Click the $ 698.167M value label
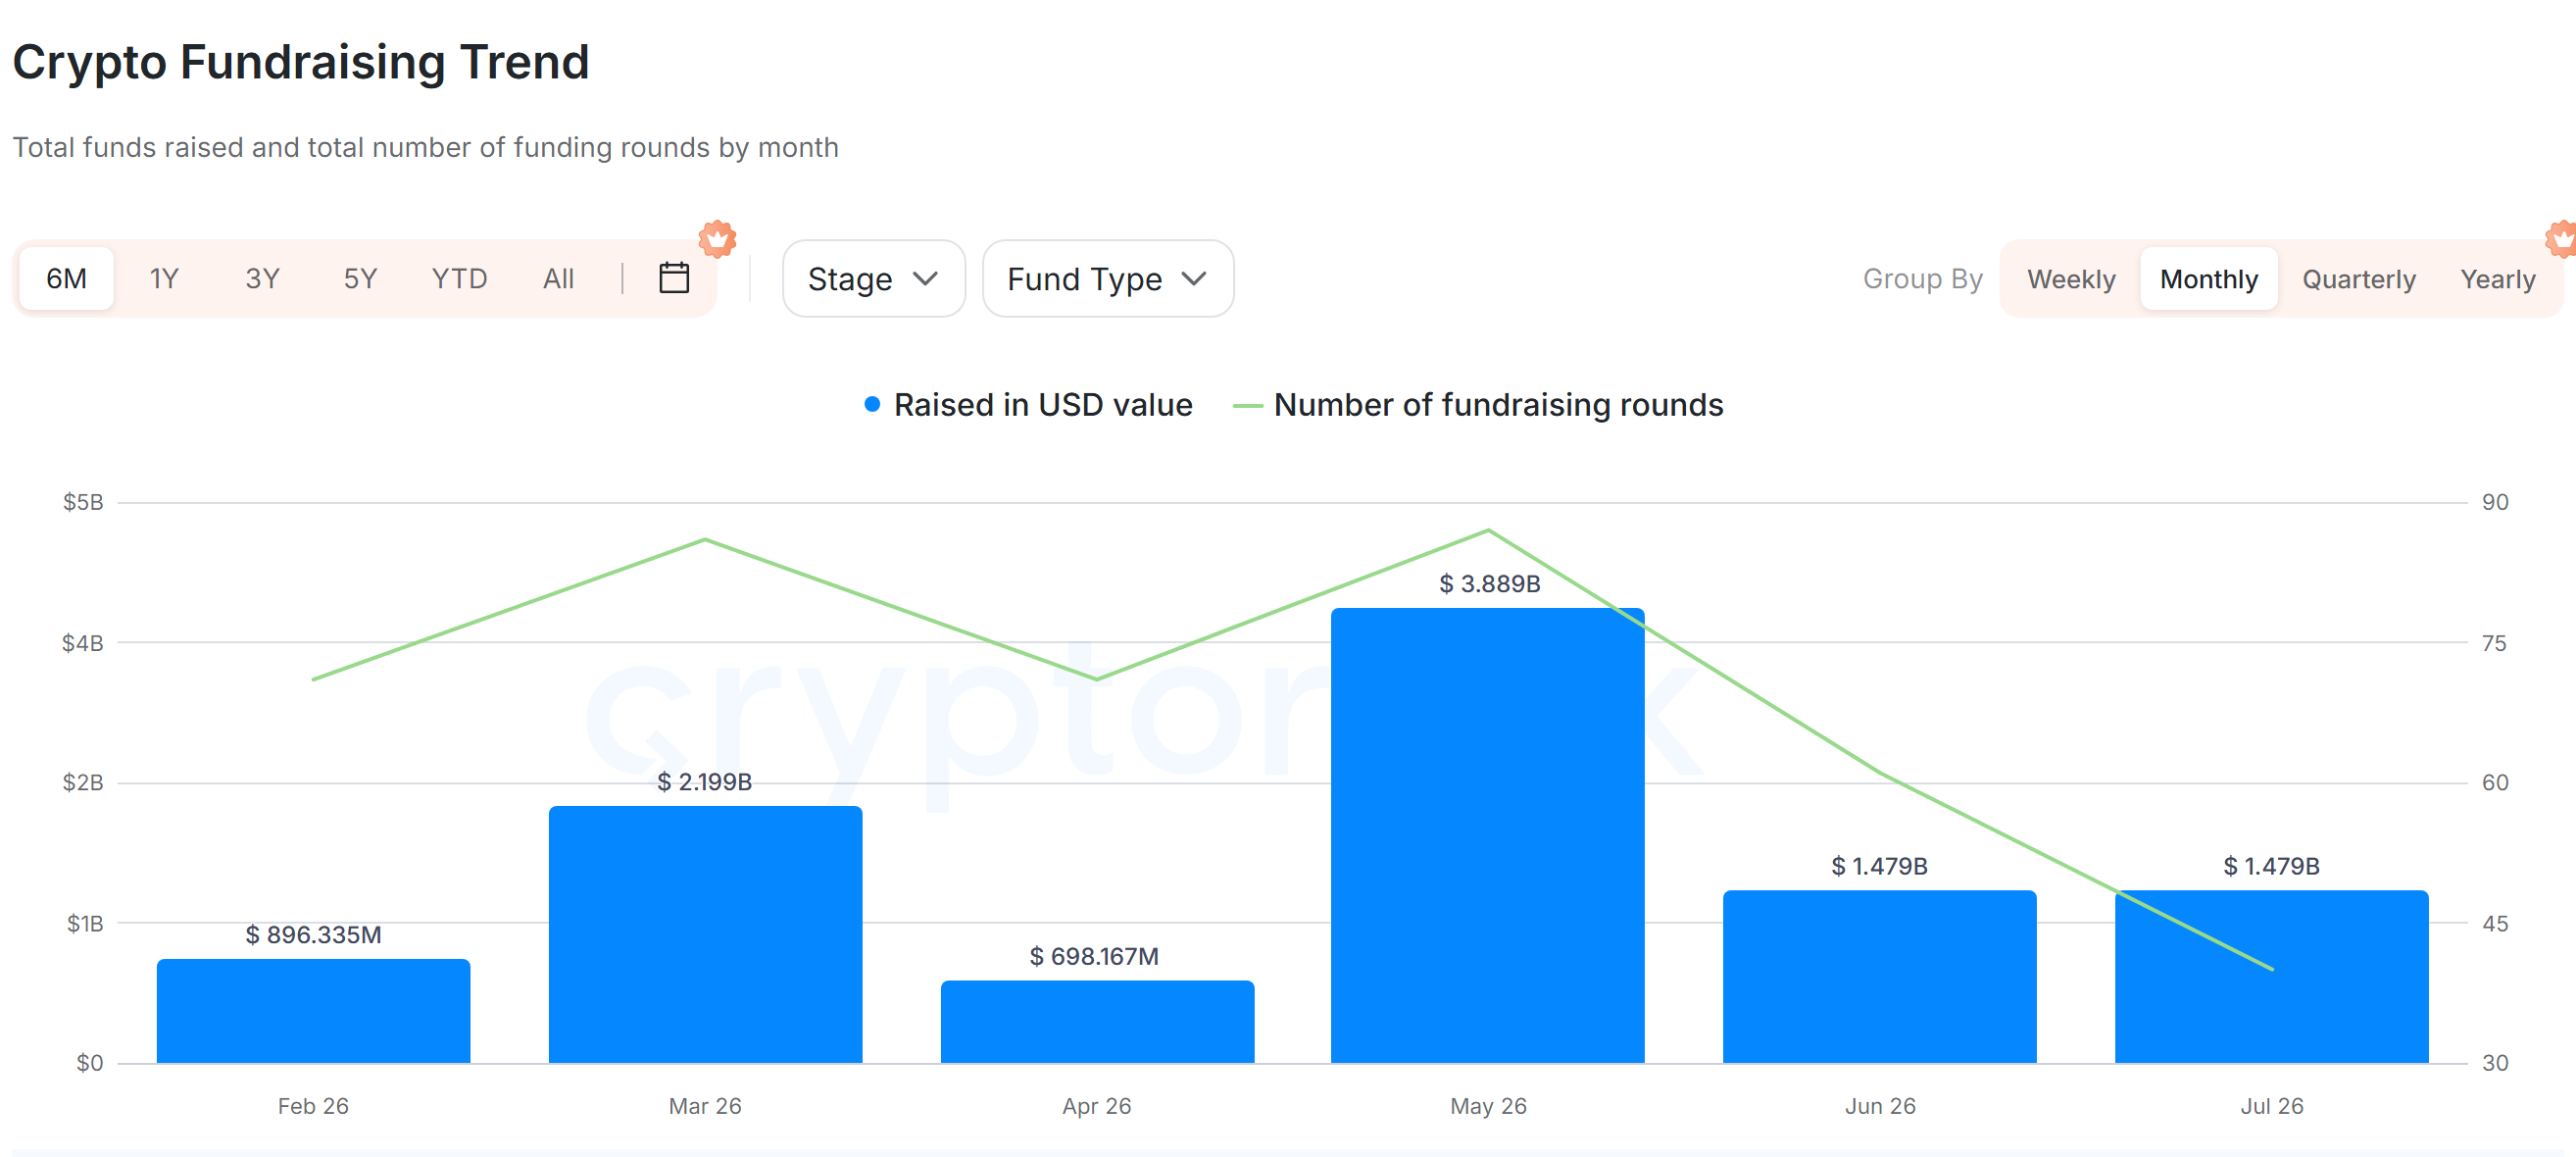The height and width of the screenshot is (1157, 2576). tap(1095, 957)
